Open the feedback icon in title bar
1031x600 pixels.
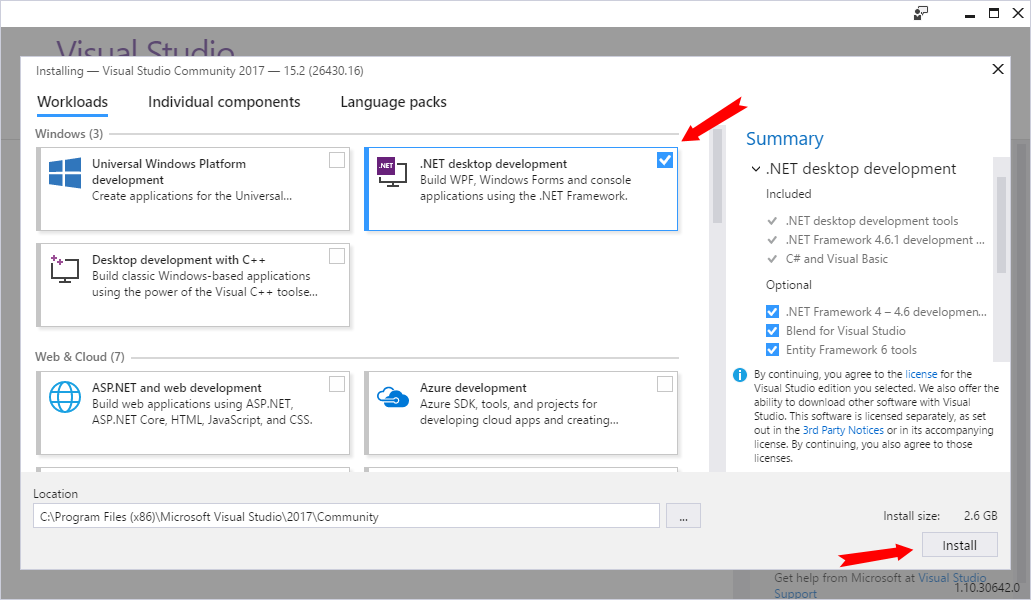click(x=921, y=13)
